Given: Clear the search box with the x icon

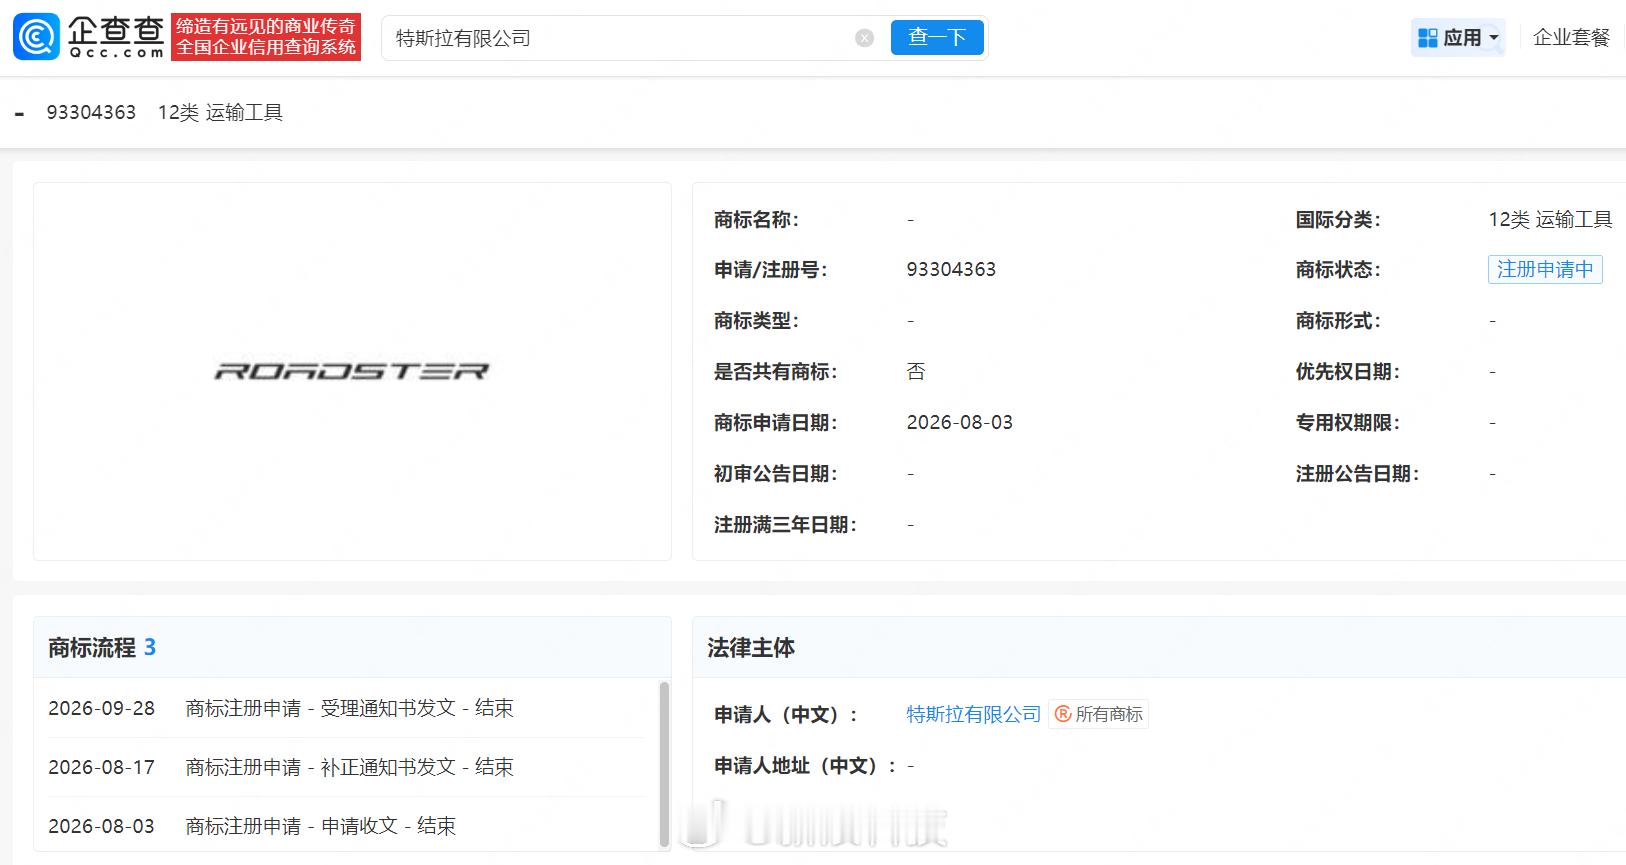Looking at the screenshot, I should pos(865,38).
